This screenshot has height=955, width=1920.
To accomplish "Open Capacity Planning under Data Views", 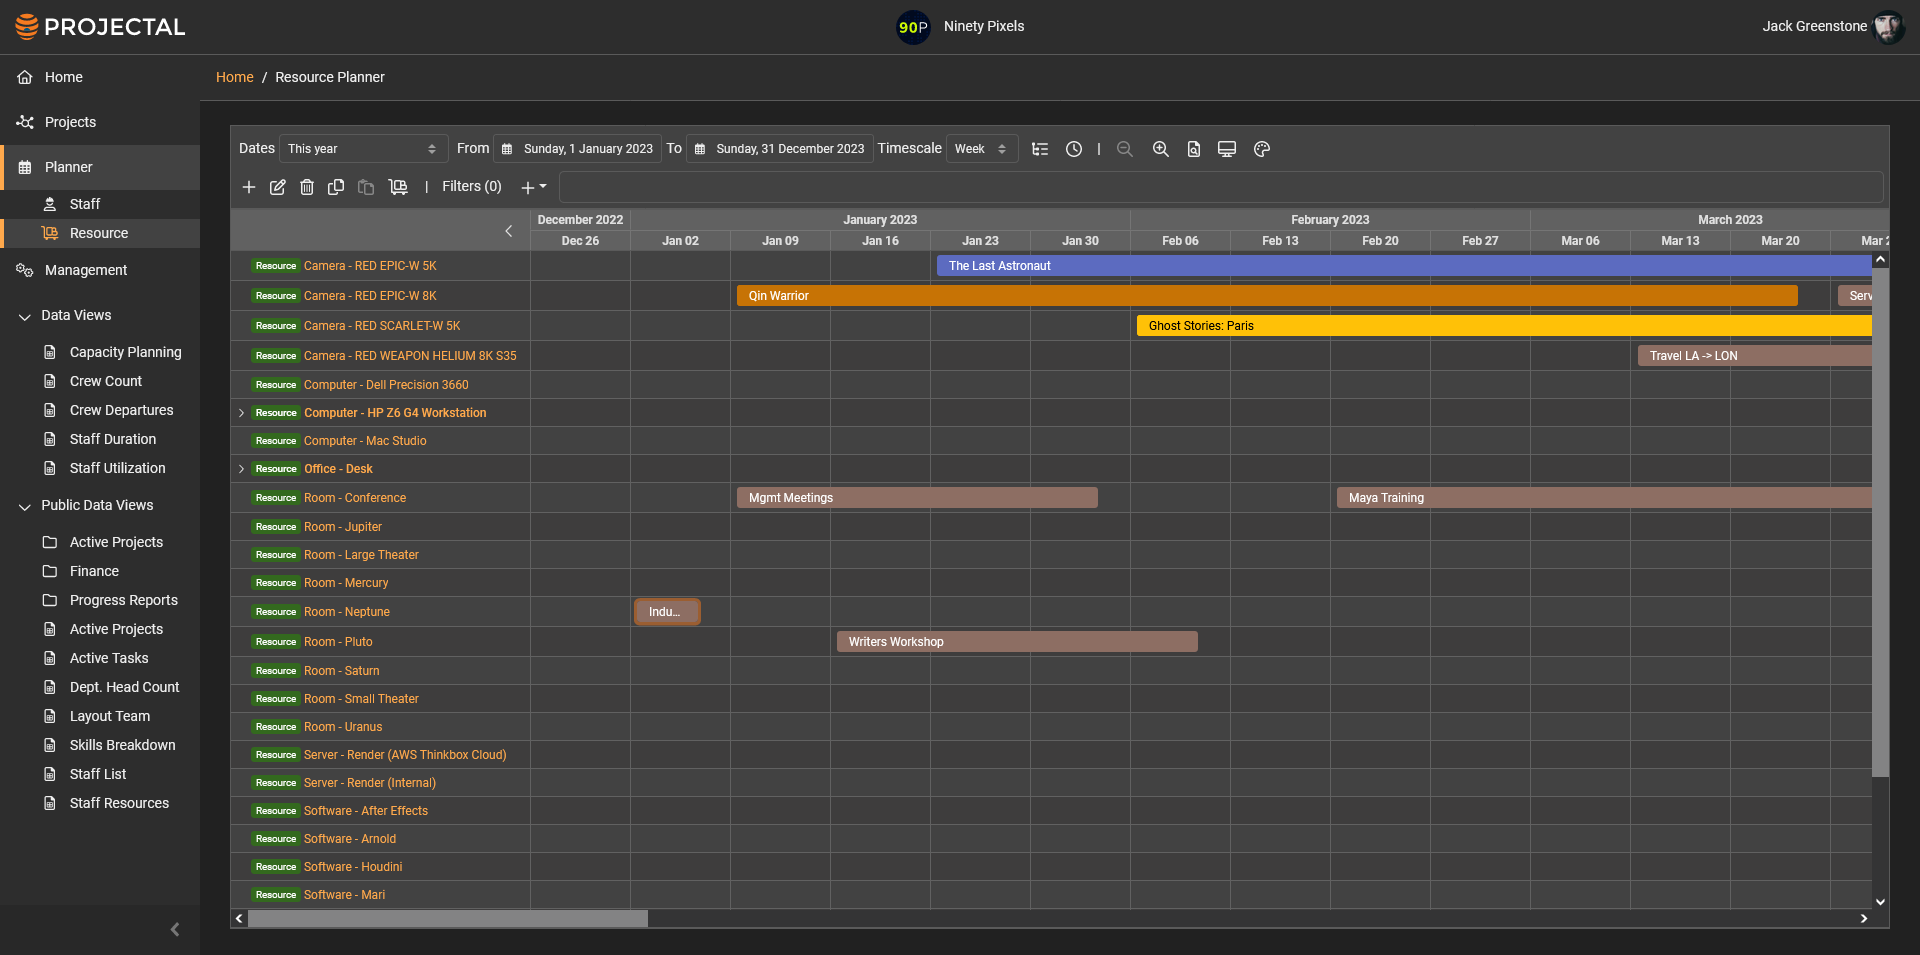I will point(125,352).
